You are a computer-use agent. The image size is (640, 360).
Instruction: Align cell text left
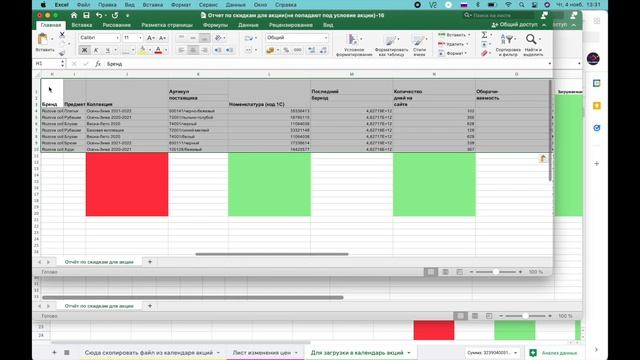coord(181,50)
